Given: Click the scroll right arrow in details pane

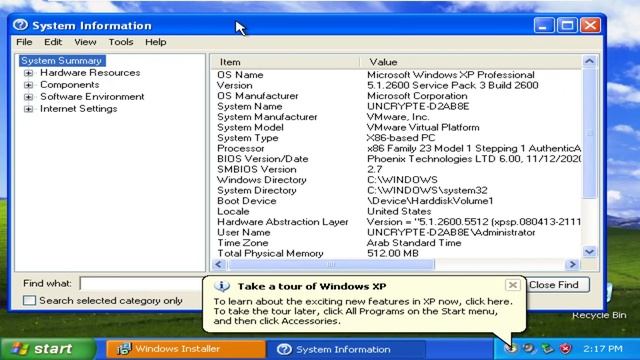Looking at the screenshot, I should point(572,264).
